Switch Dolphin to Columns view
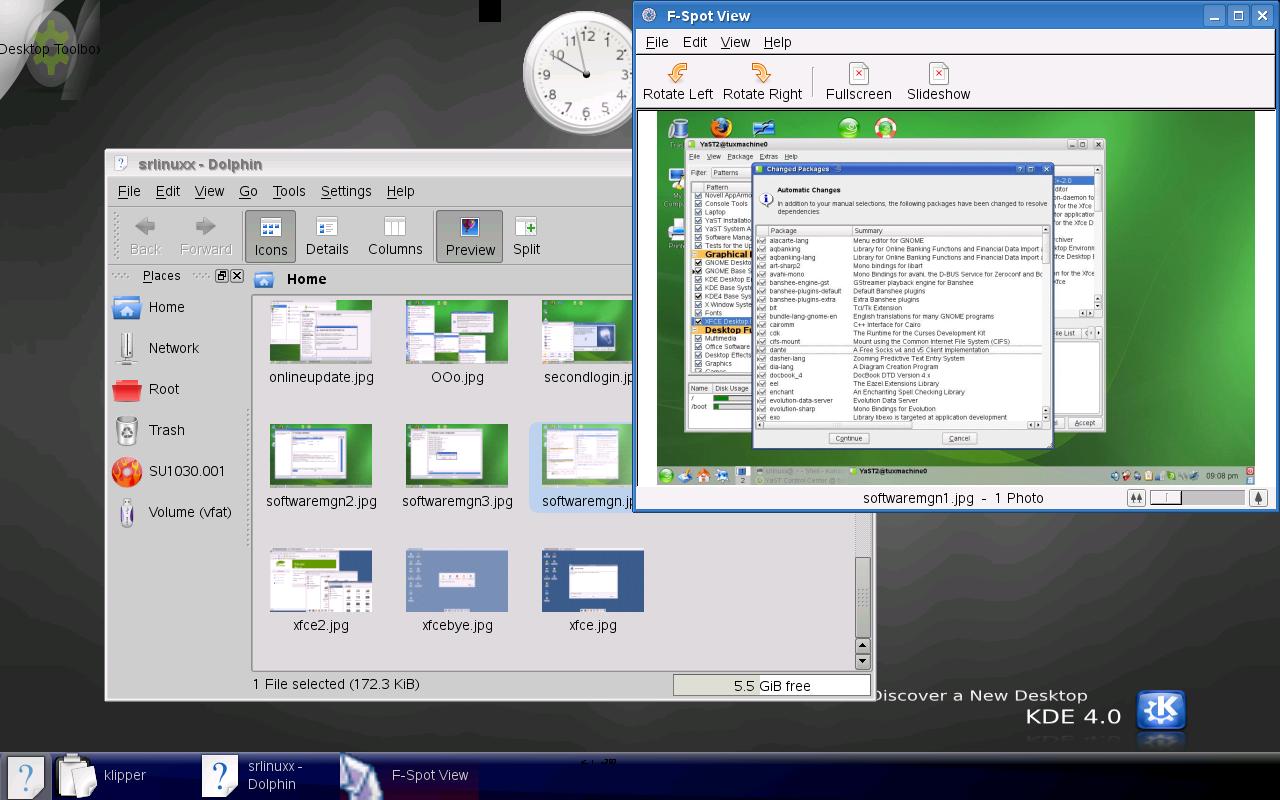 coord(395,237)
